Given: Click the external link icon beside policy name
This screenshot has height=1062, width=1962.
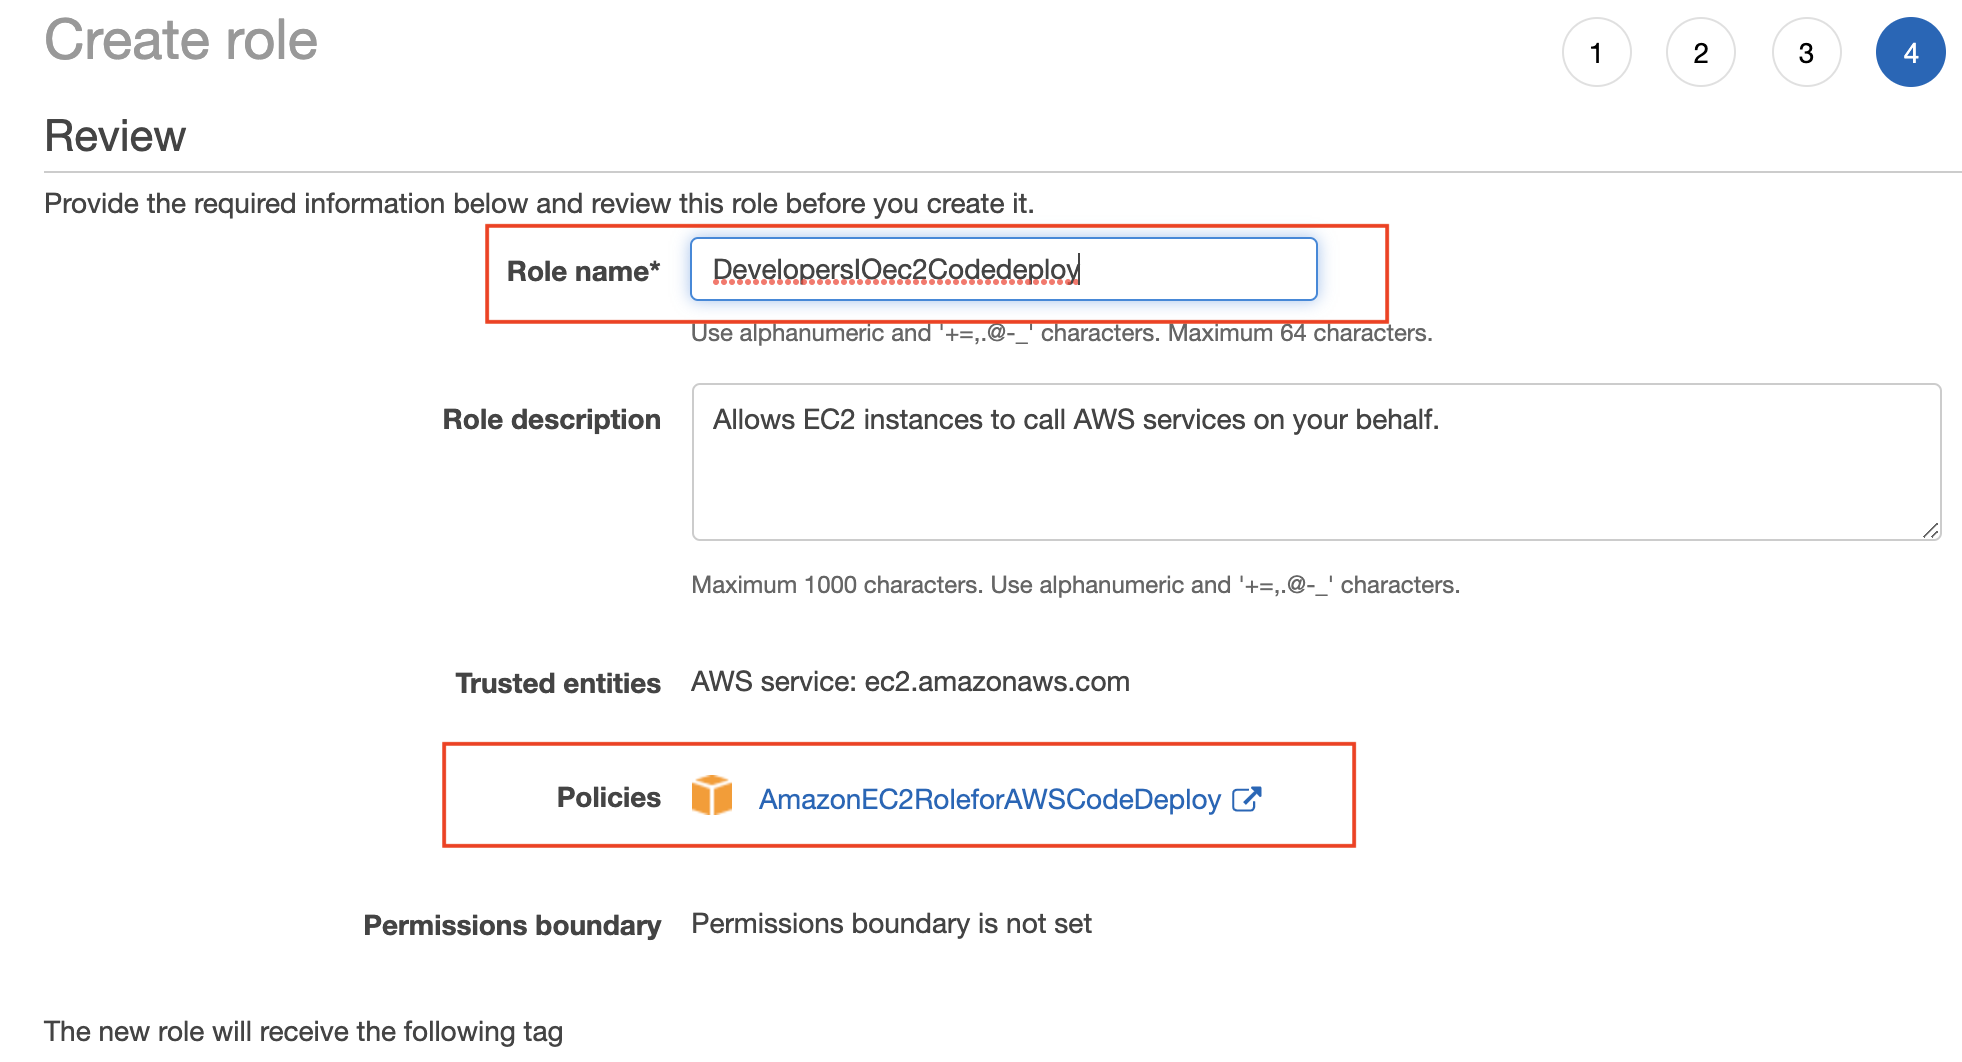Looking at the screenshot, I should pos(1247,799).
